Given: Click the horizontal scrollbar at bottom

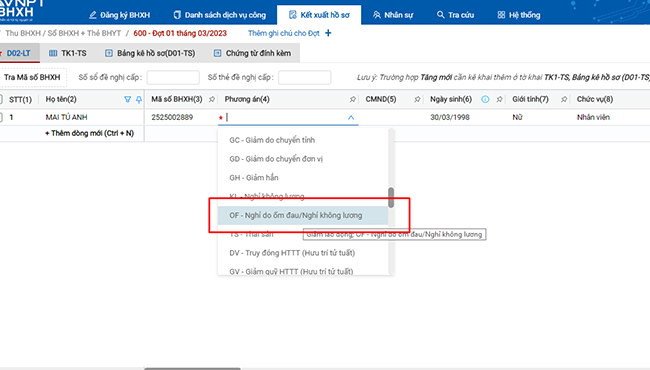Looking at the screenshot, I should click(x=192, y=368).
